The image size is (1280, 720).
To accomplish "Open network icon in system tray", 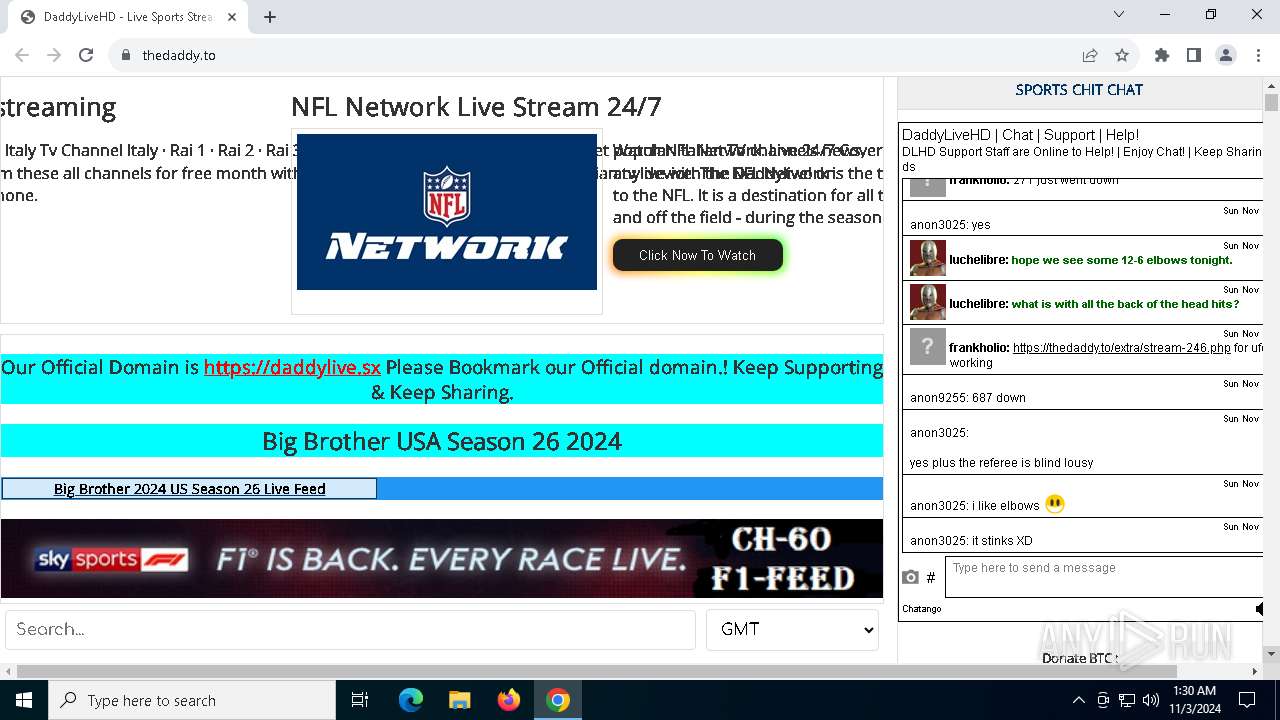I will tap(1127, 700).
